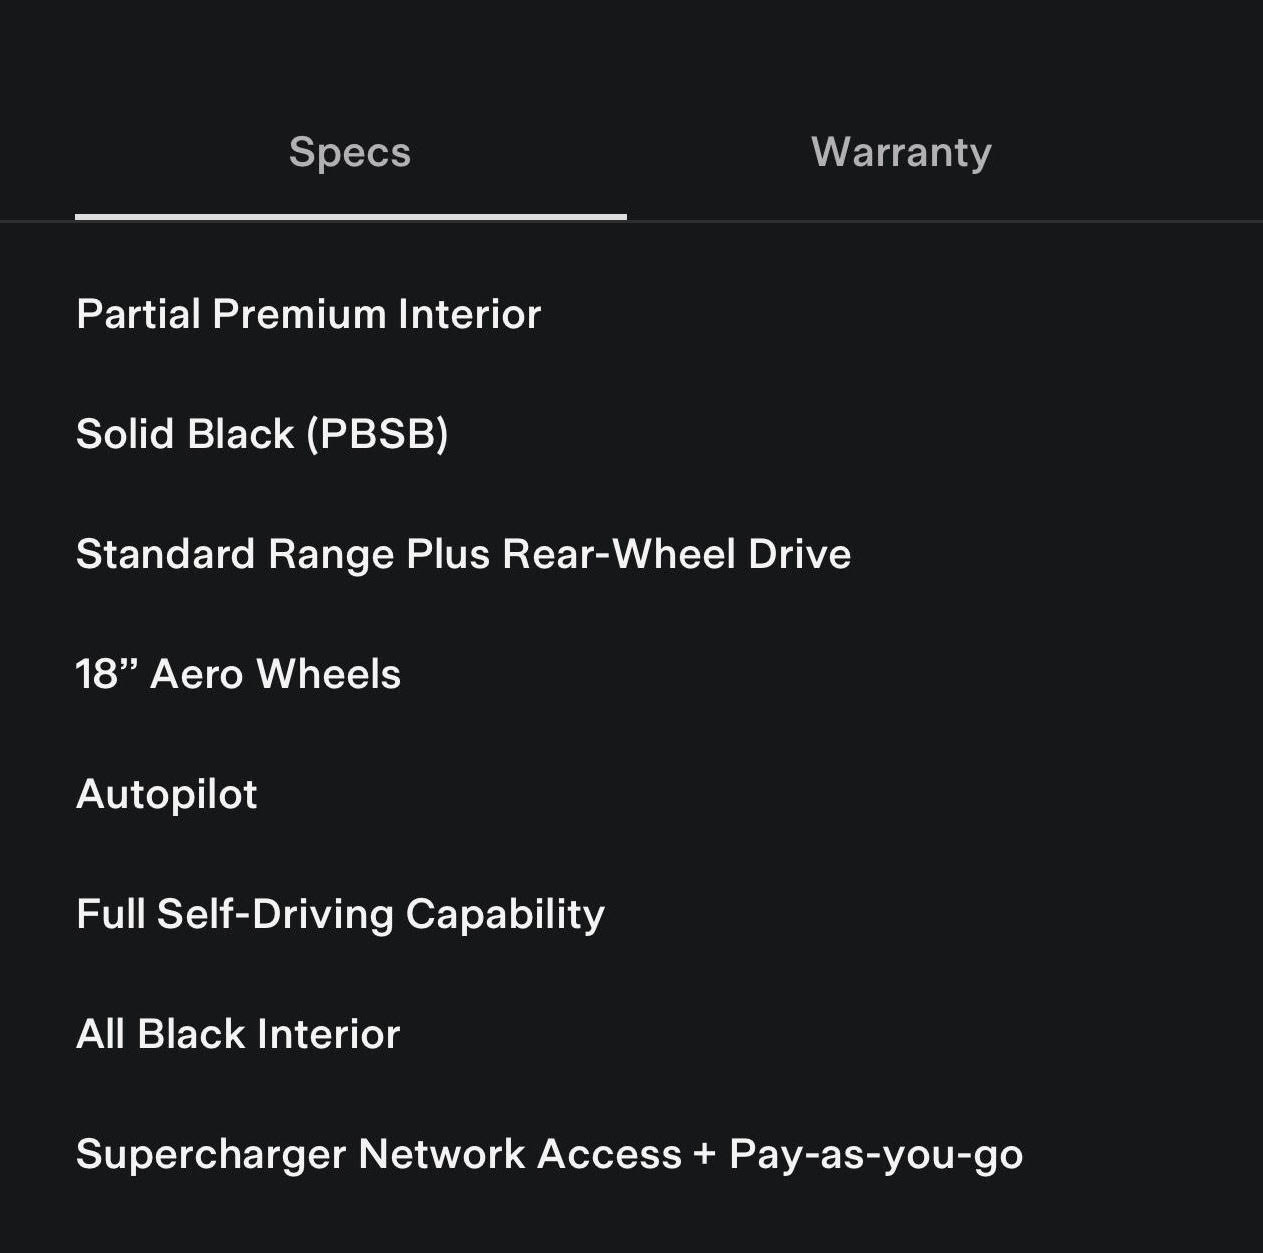Pick the Aero Wheels specification row
The width and height of the screenshot is (1263, 1253).
tap(238, 674)
